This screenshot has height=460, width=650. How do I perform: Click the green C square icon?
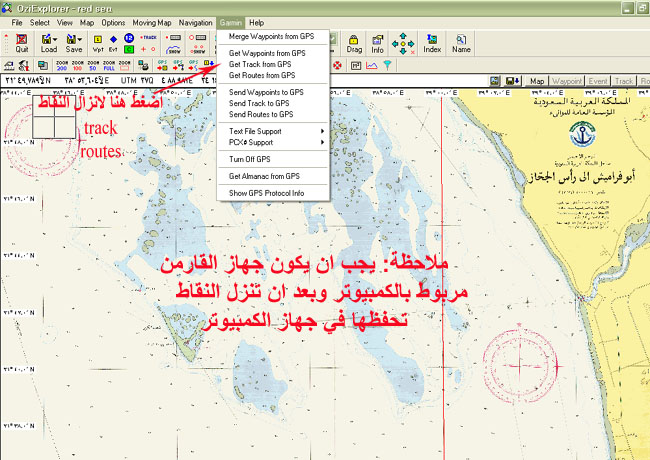129,49
